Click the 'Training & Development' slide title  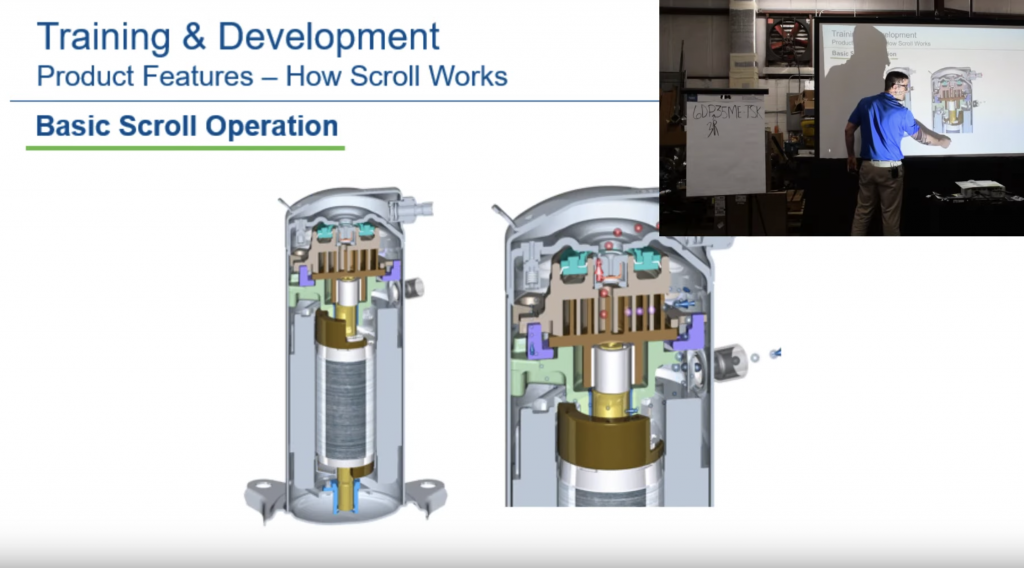tap(238, 37)
